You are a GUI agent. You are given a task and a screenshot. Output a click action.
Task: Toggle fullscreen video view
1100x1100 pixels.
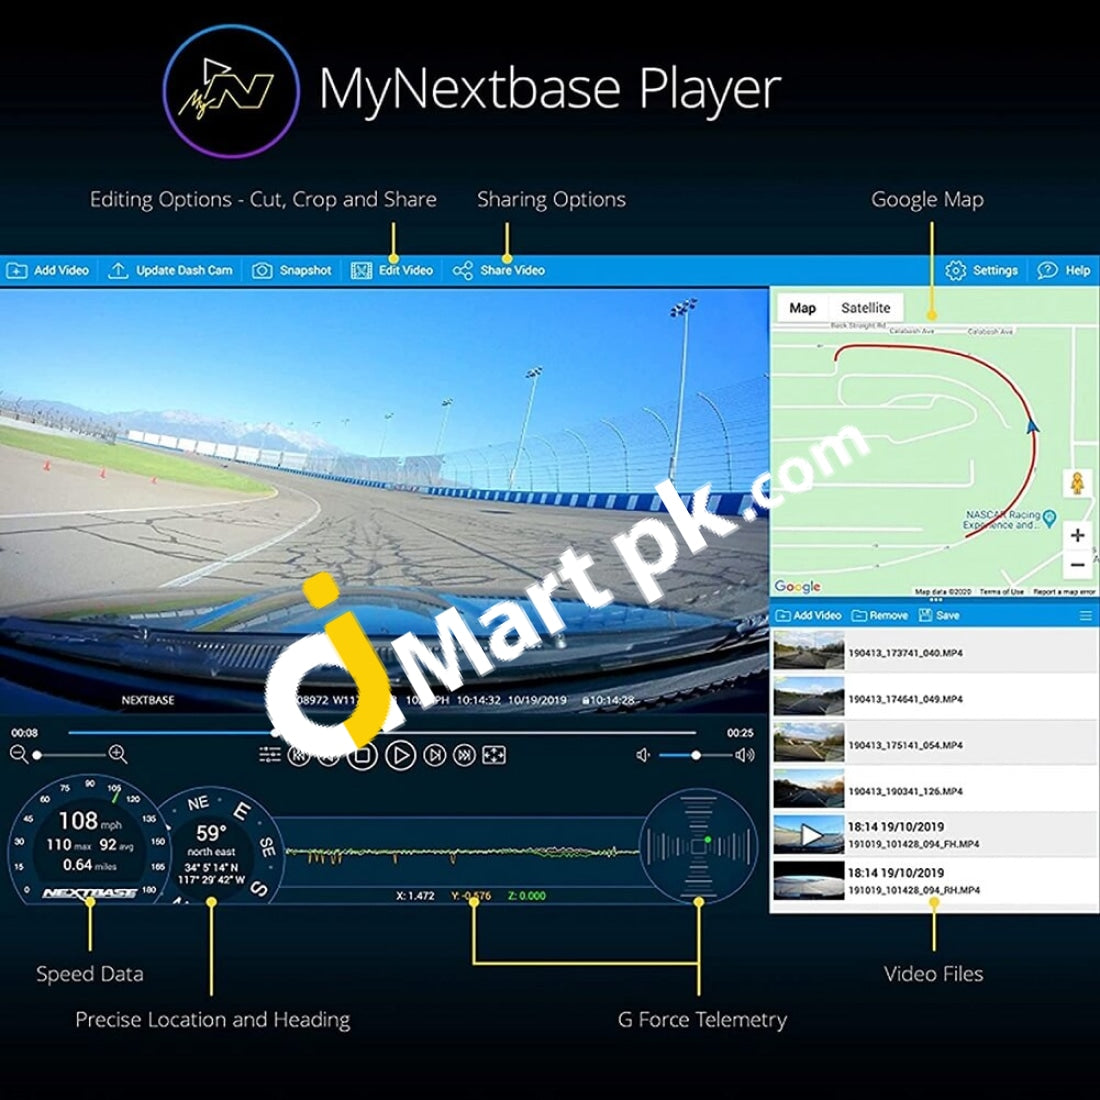494,756
